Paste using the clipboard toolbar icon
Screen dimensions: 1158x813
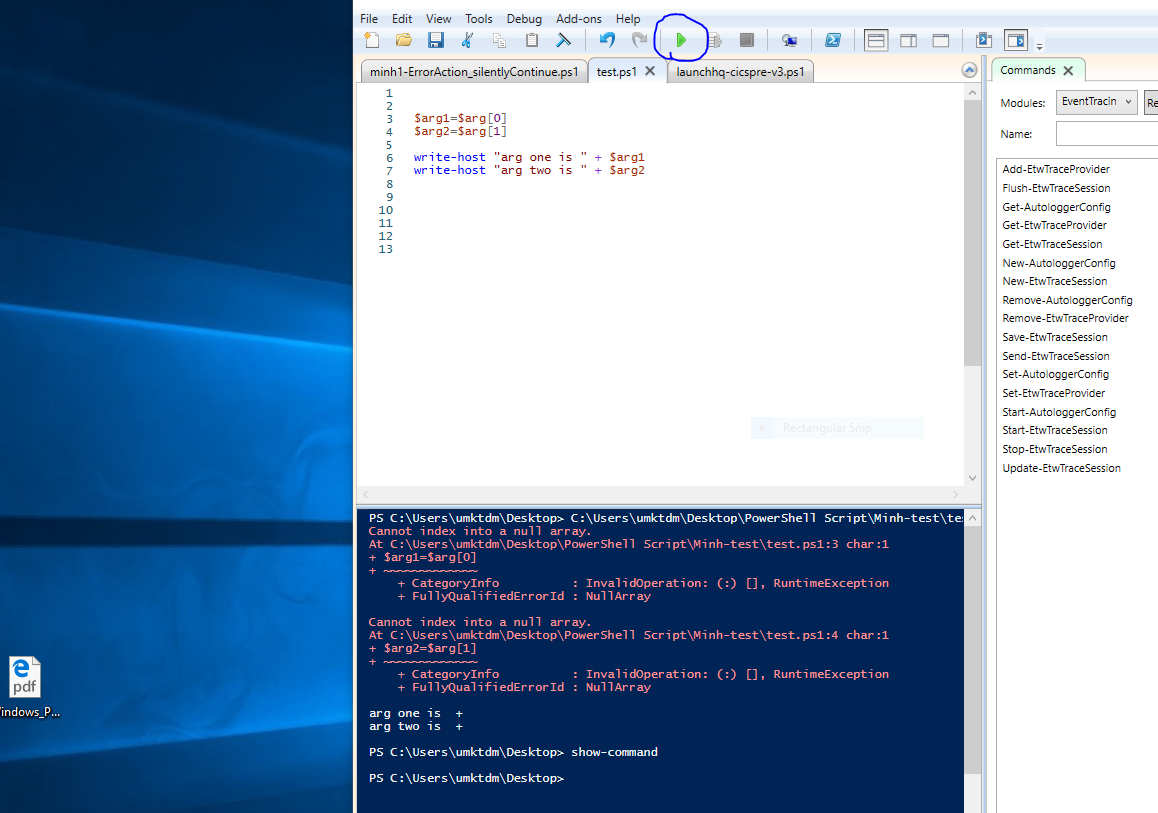click(x=532, y=40)
